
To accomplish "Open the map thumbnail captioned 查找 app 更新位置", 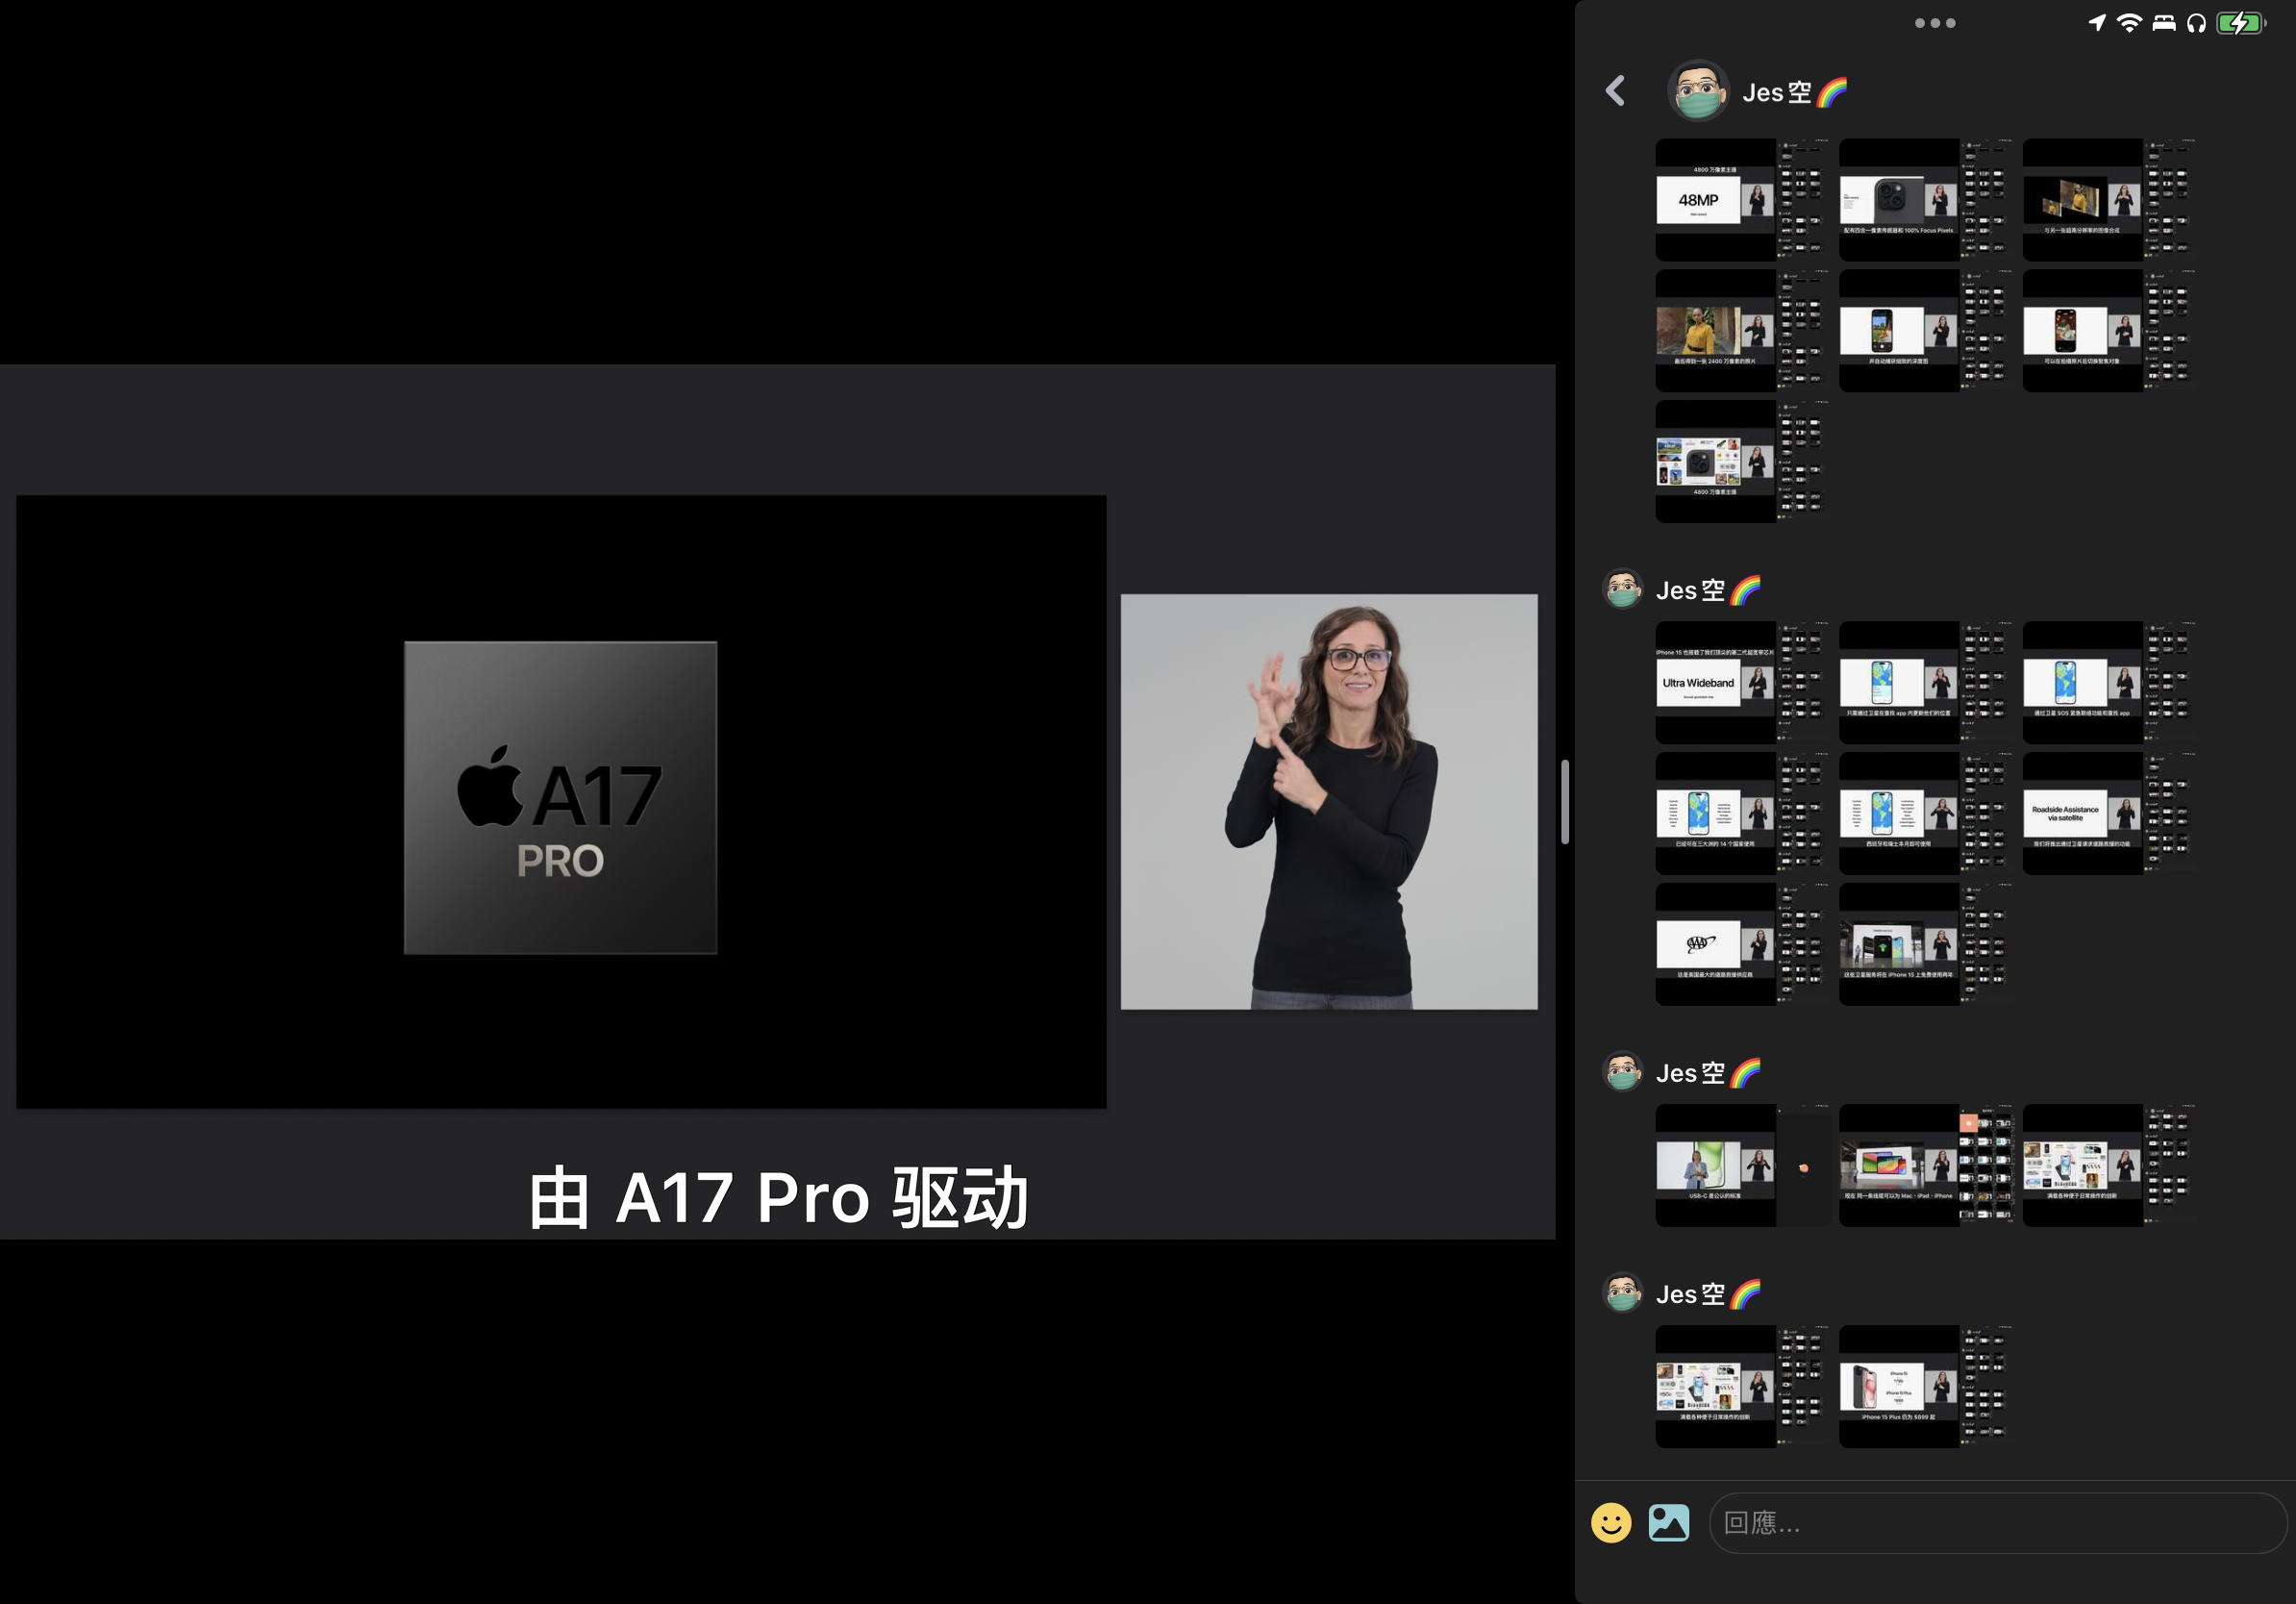I will (x=1926, y=683).
